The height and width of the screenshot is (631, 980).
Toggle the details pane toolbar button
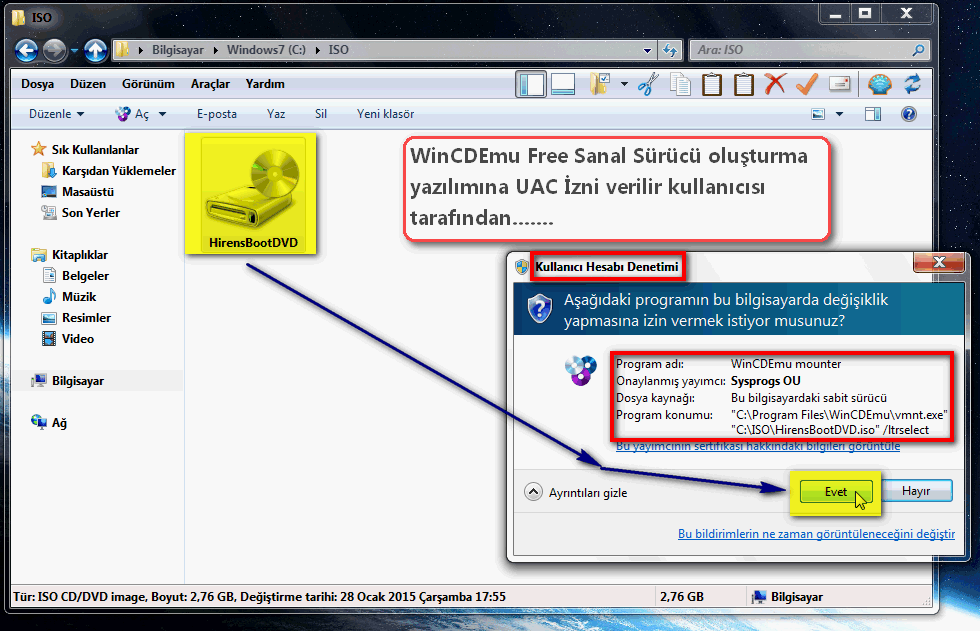coord(563,84)
